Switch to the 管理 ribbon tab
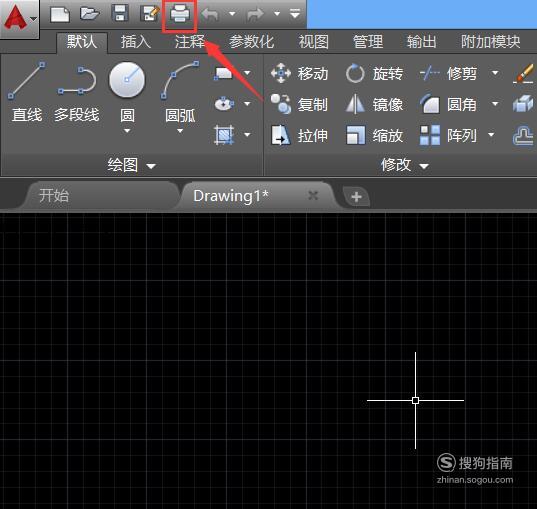This screenshot has height=509, width=537. point(368,42)
